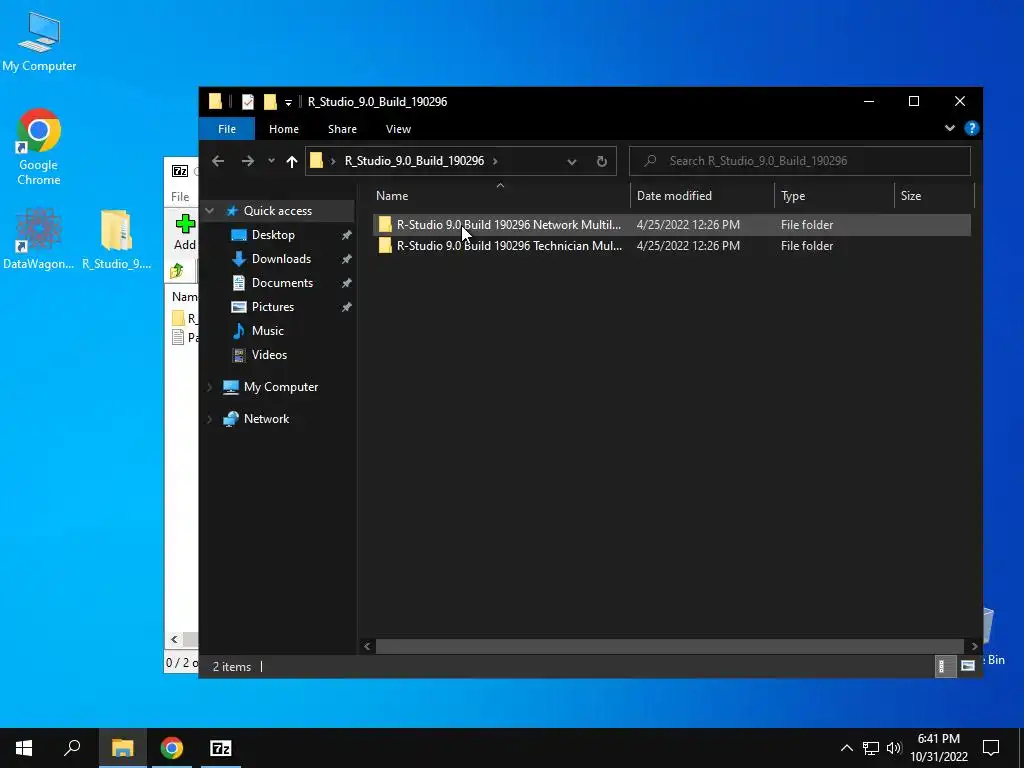Open the network status tray icon
The width and height of the screenshot is (1024, 768).
click(x=871, y=748)
